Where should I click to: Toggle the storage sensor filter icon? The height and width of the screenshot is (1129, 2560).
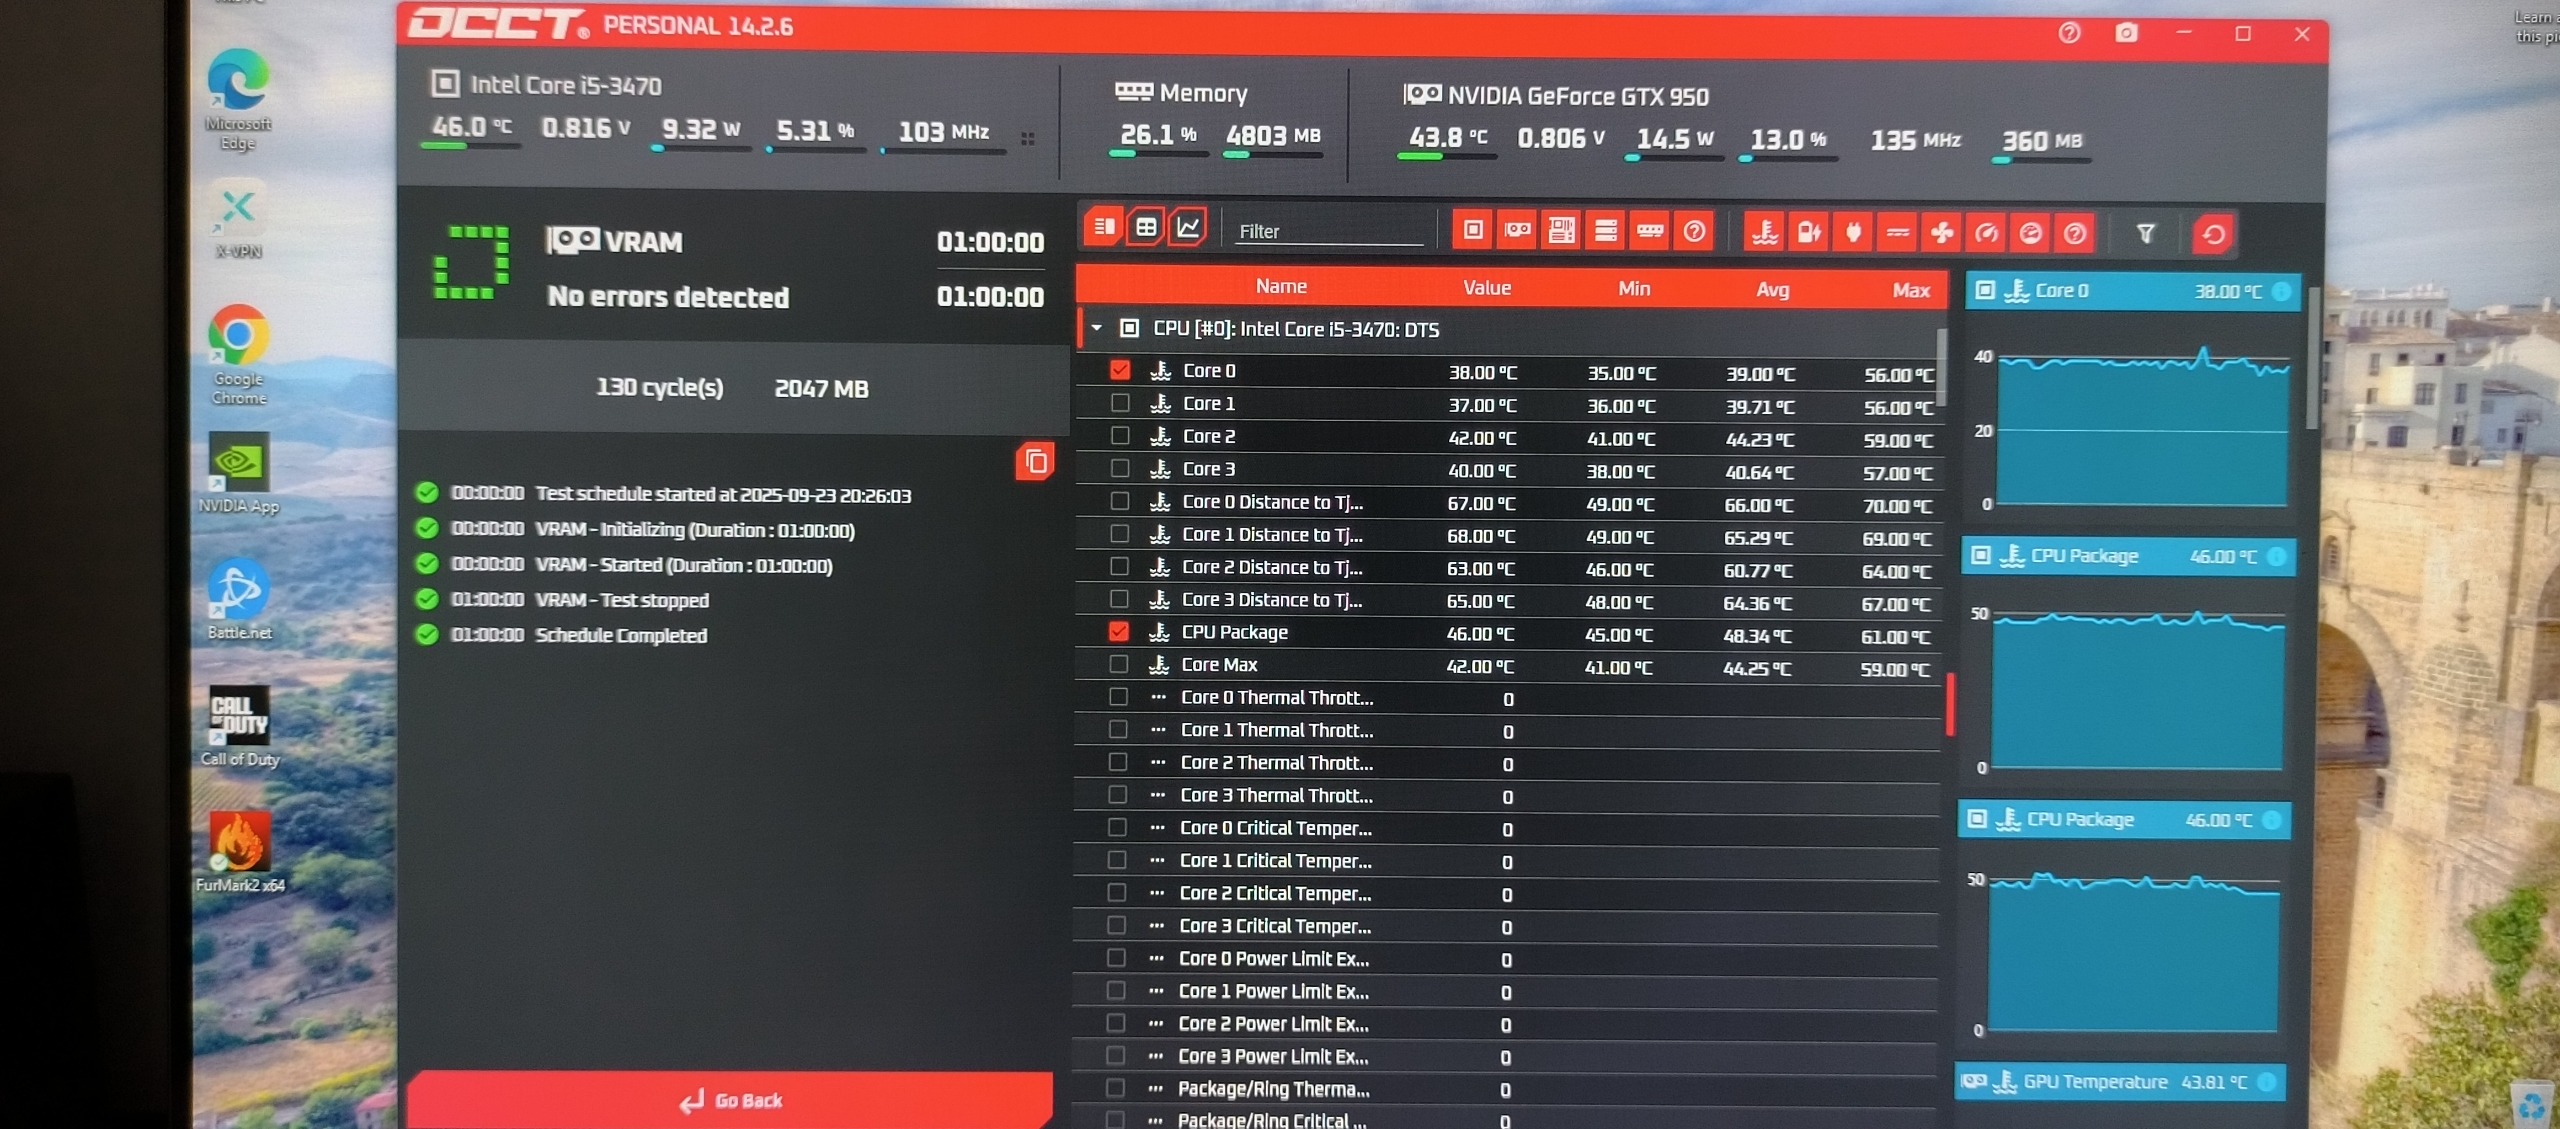tap(1606, 232)
